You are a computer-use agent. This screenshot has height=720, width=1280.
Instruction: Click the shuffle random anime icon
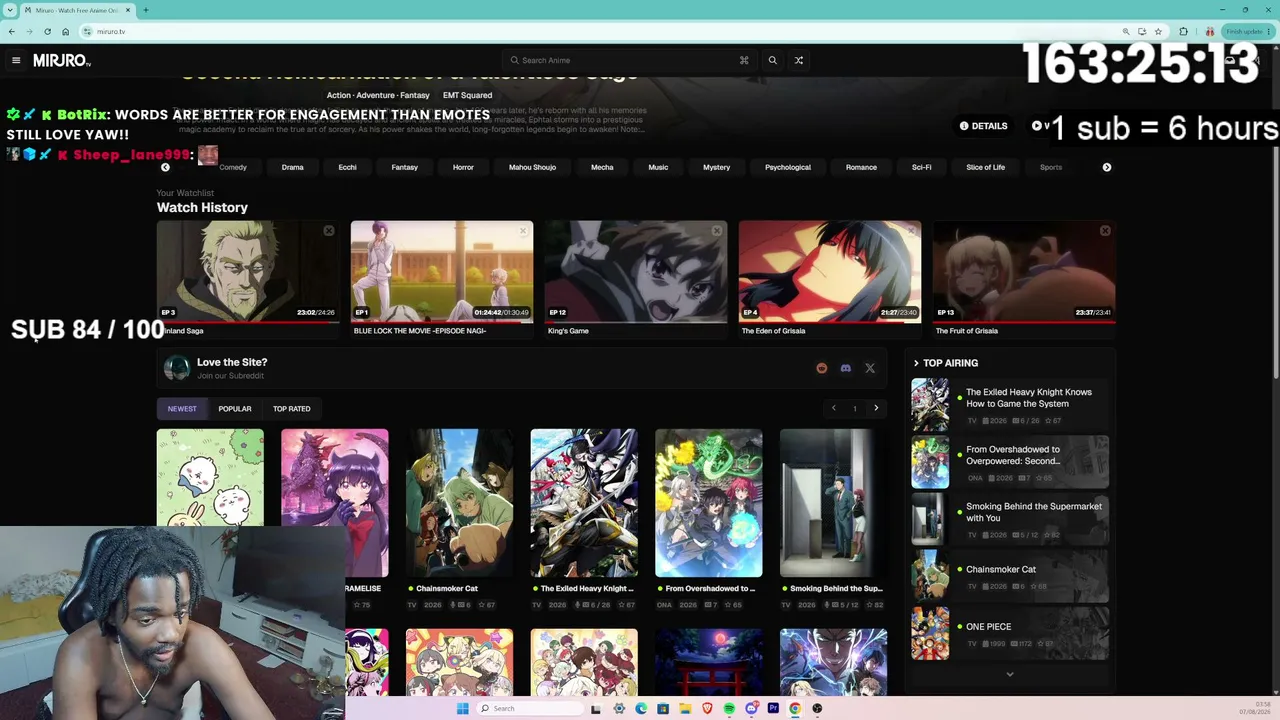799,60
